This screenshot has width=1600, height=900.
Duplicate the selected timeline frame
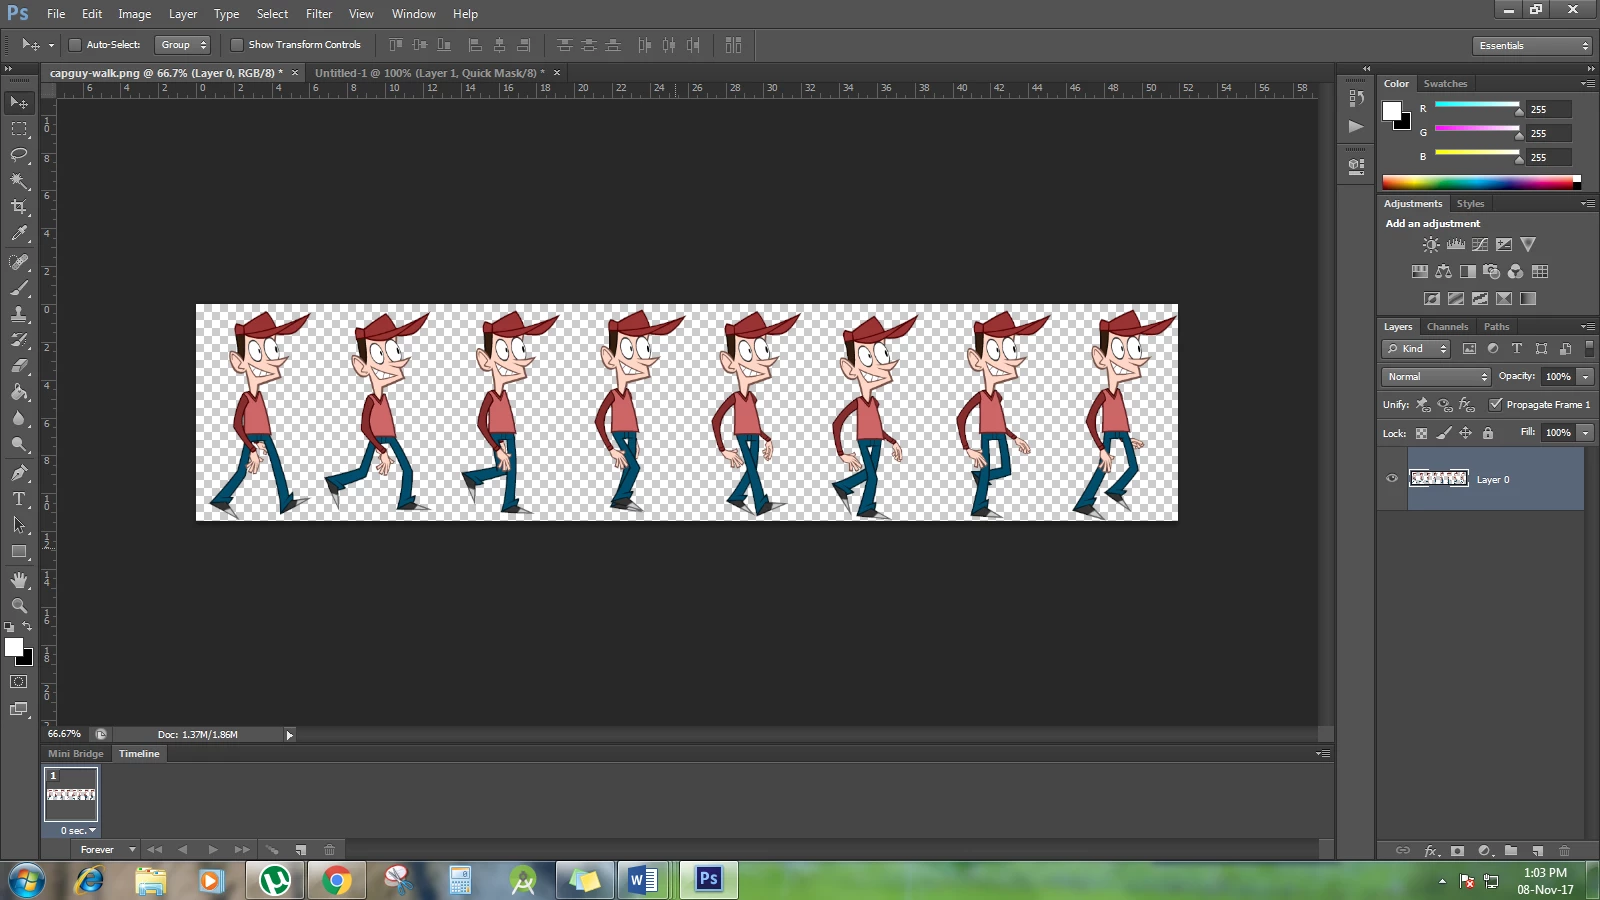(300, 850)
